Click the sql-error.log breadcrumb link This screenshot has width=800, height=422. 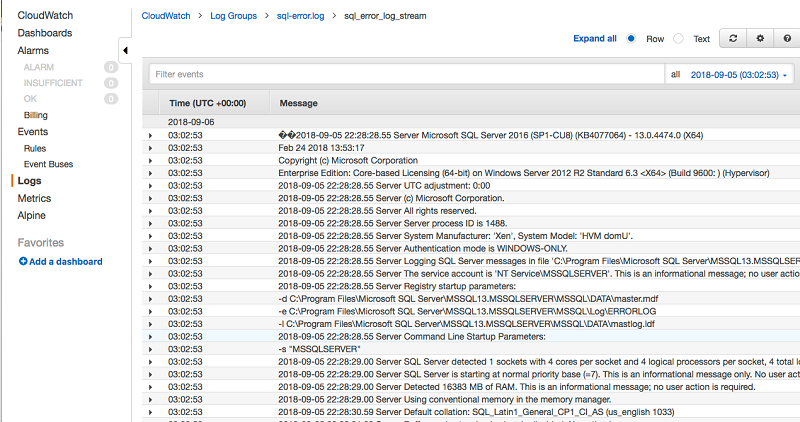[x=301, y=16]
